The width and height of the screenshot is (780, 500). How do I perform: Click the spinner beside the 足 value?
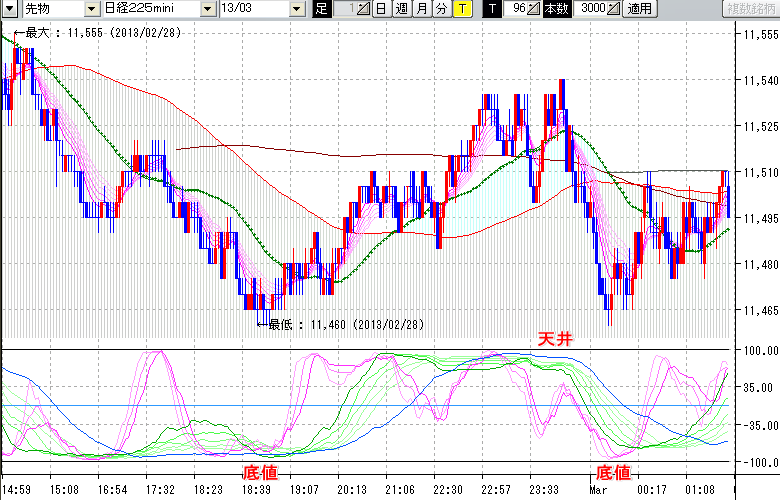pyautogui.click(x=362, y=9)
